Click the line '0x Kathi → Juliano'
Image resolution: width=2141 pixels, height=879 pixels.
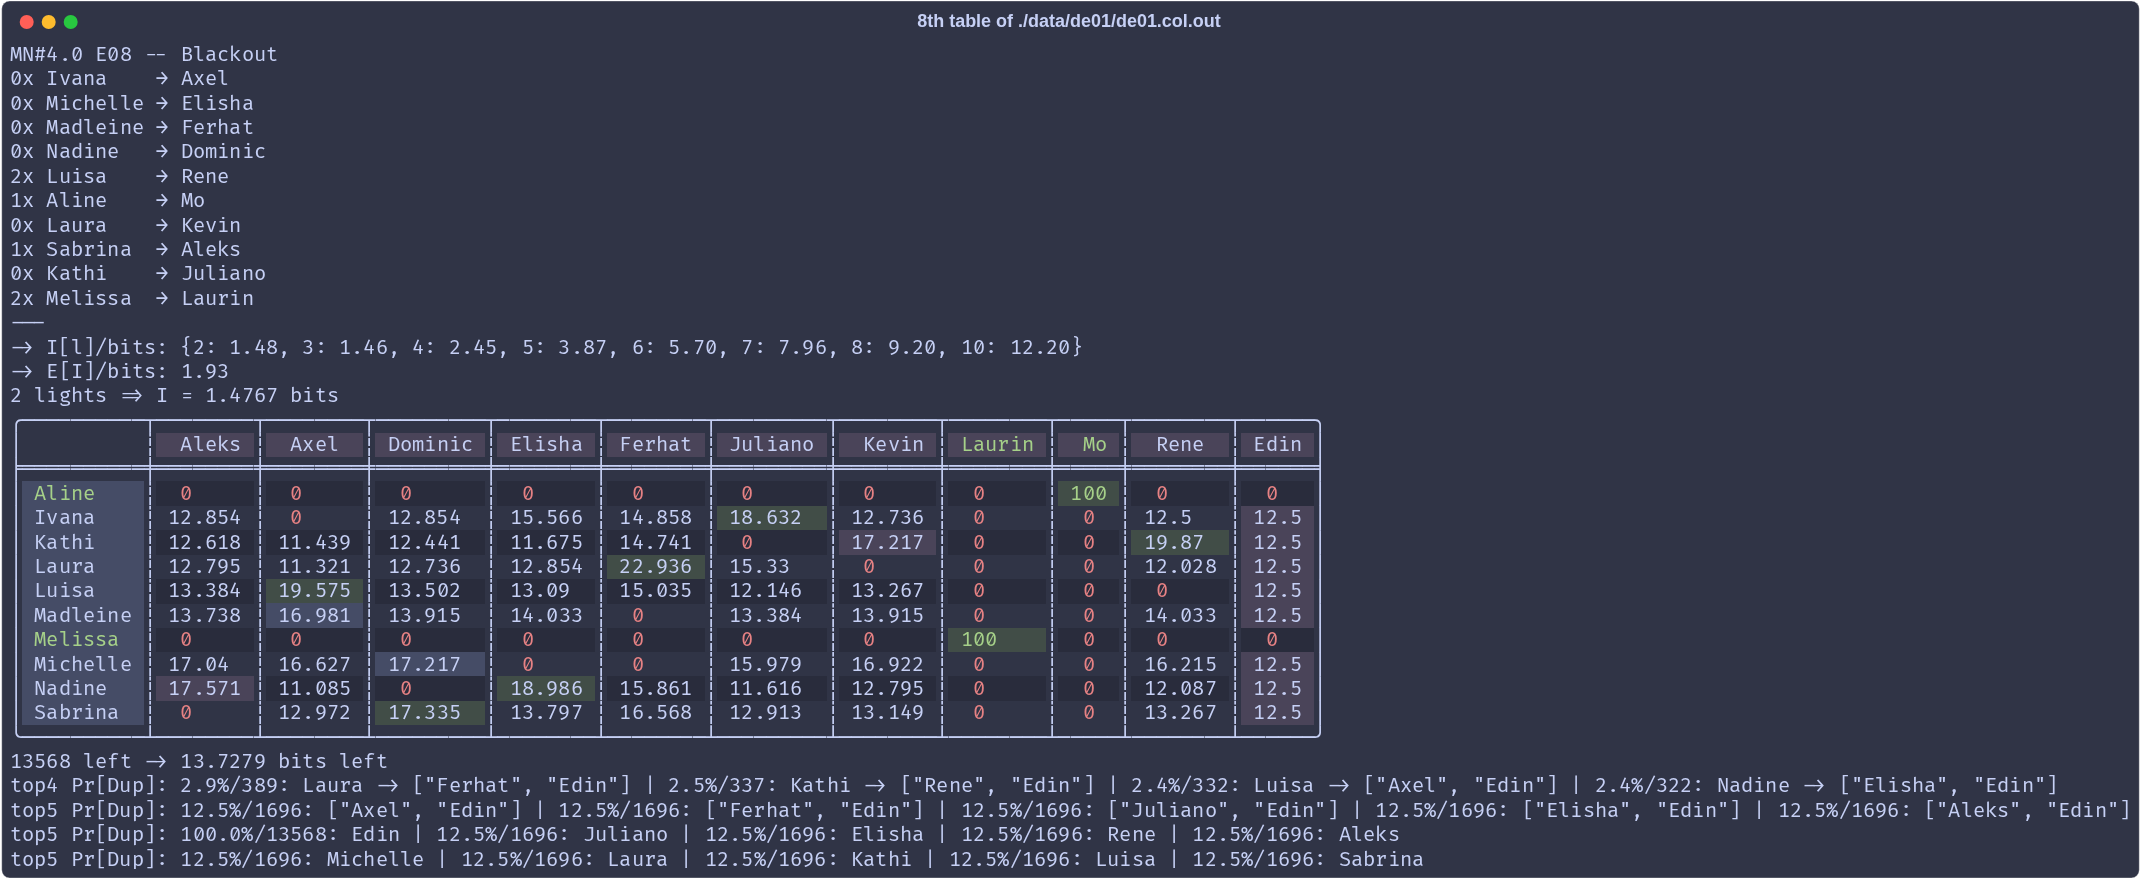138,273
